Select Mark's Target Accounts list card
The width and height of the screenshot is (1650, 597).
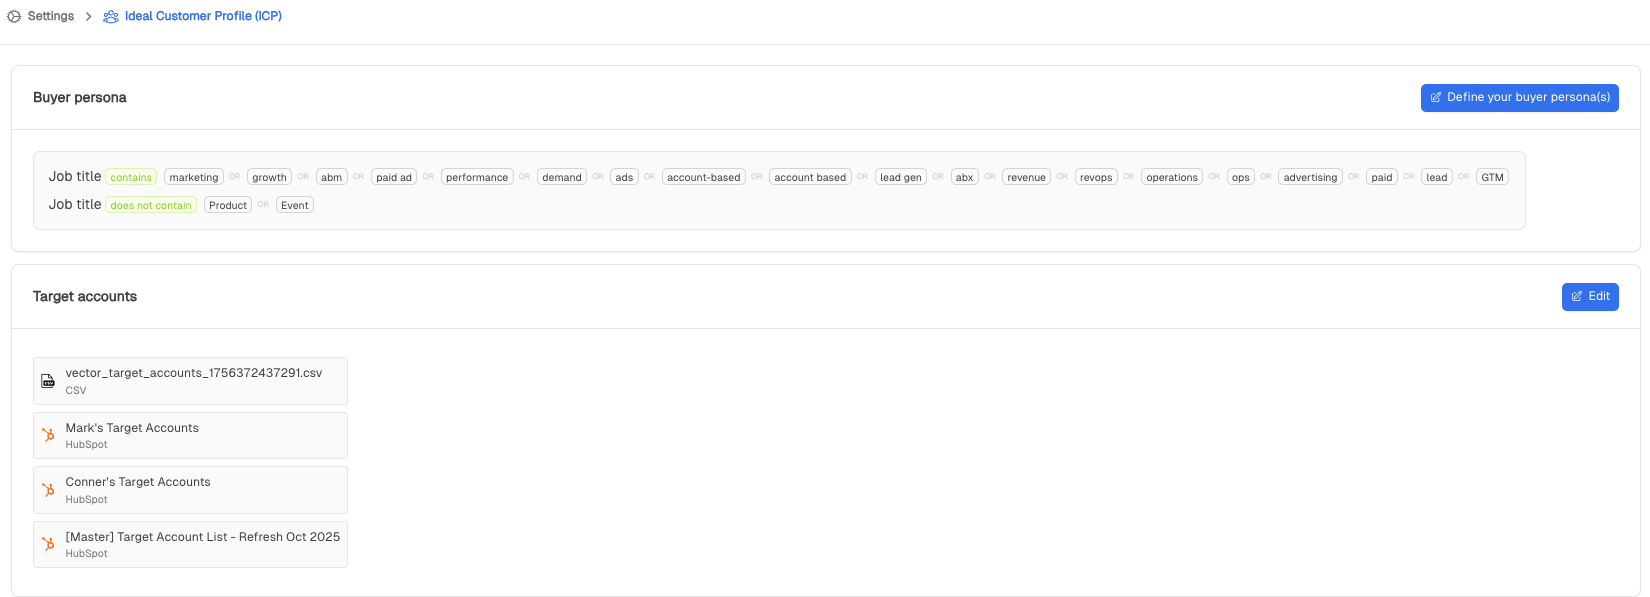[x=190, y=435]
